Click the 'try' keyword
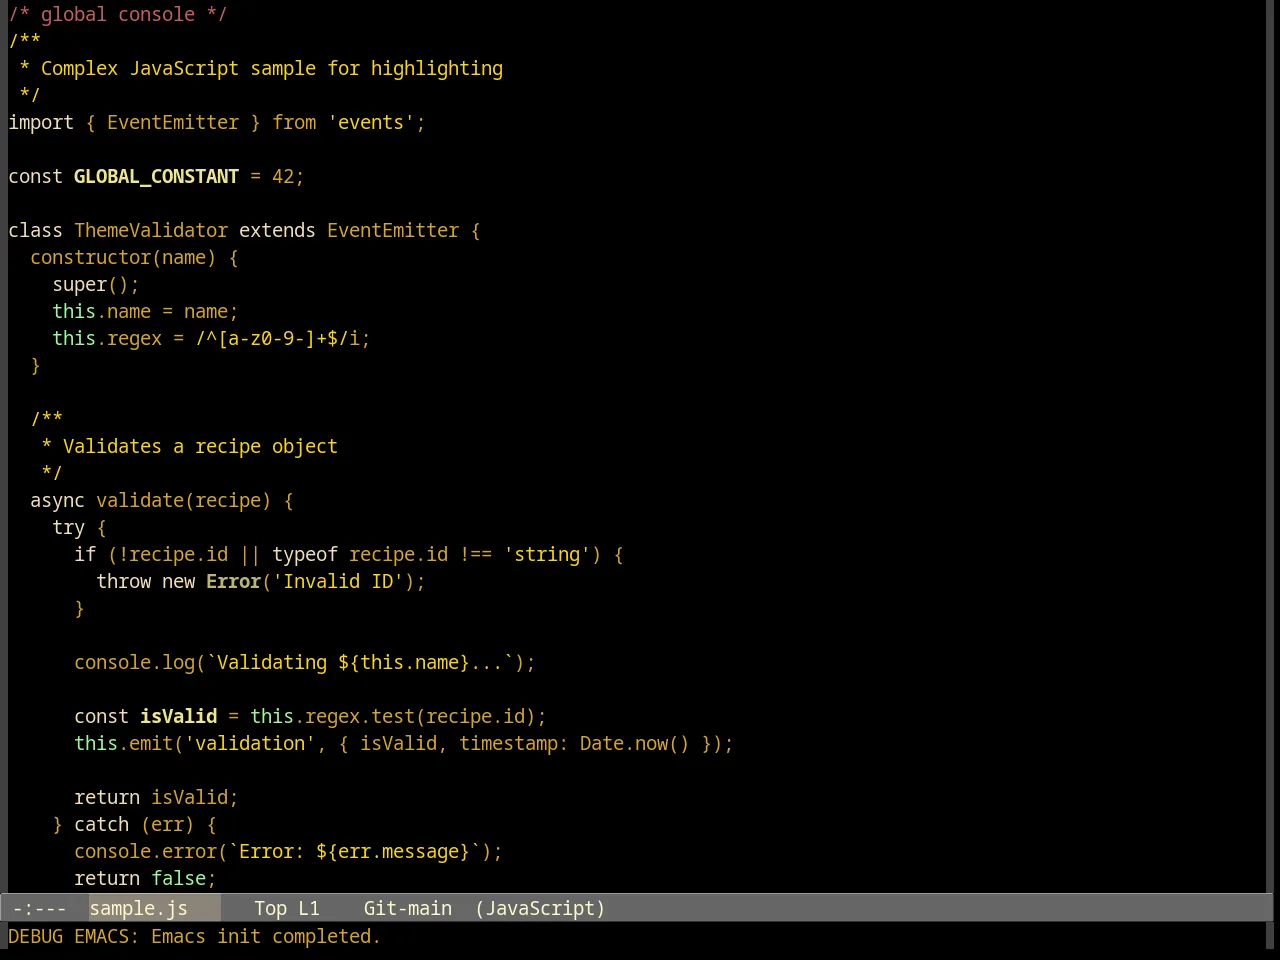The height and width of the screenshot is (960, 1280). tap(68, 527)
